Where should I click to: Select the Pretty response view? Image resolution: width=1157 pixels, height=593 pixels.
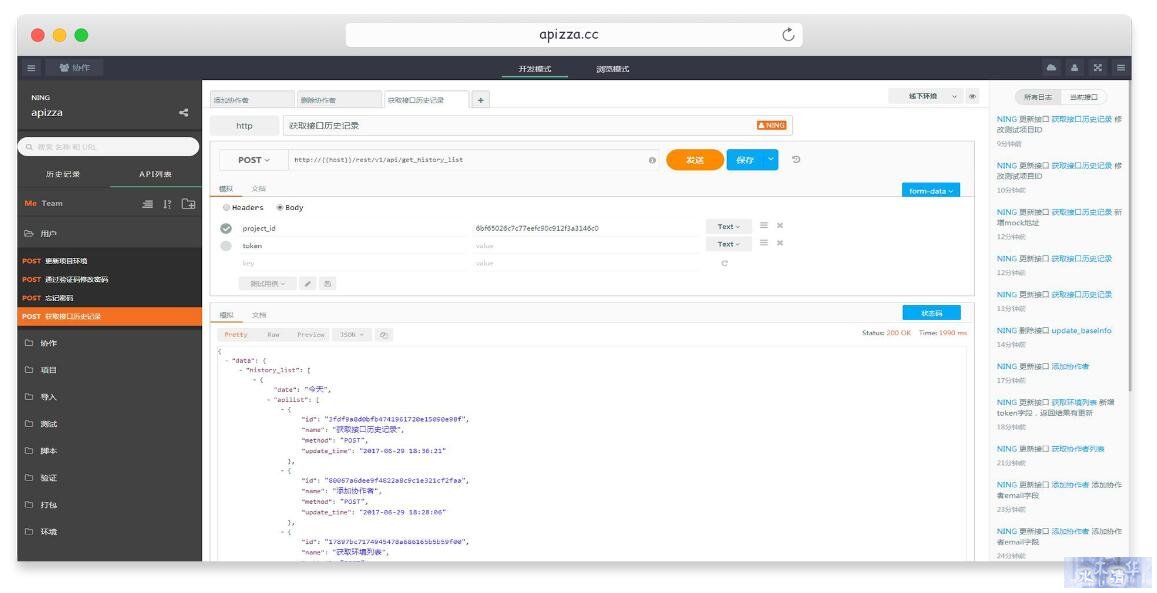pyautogui.click(x=236, y=335)
